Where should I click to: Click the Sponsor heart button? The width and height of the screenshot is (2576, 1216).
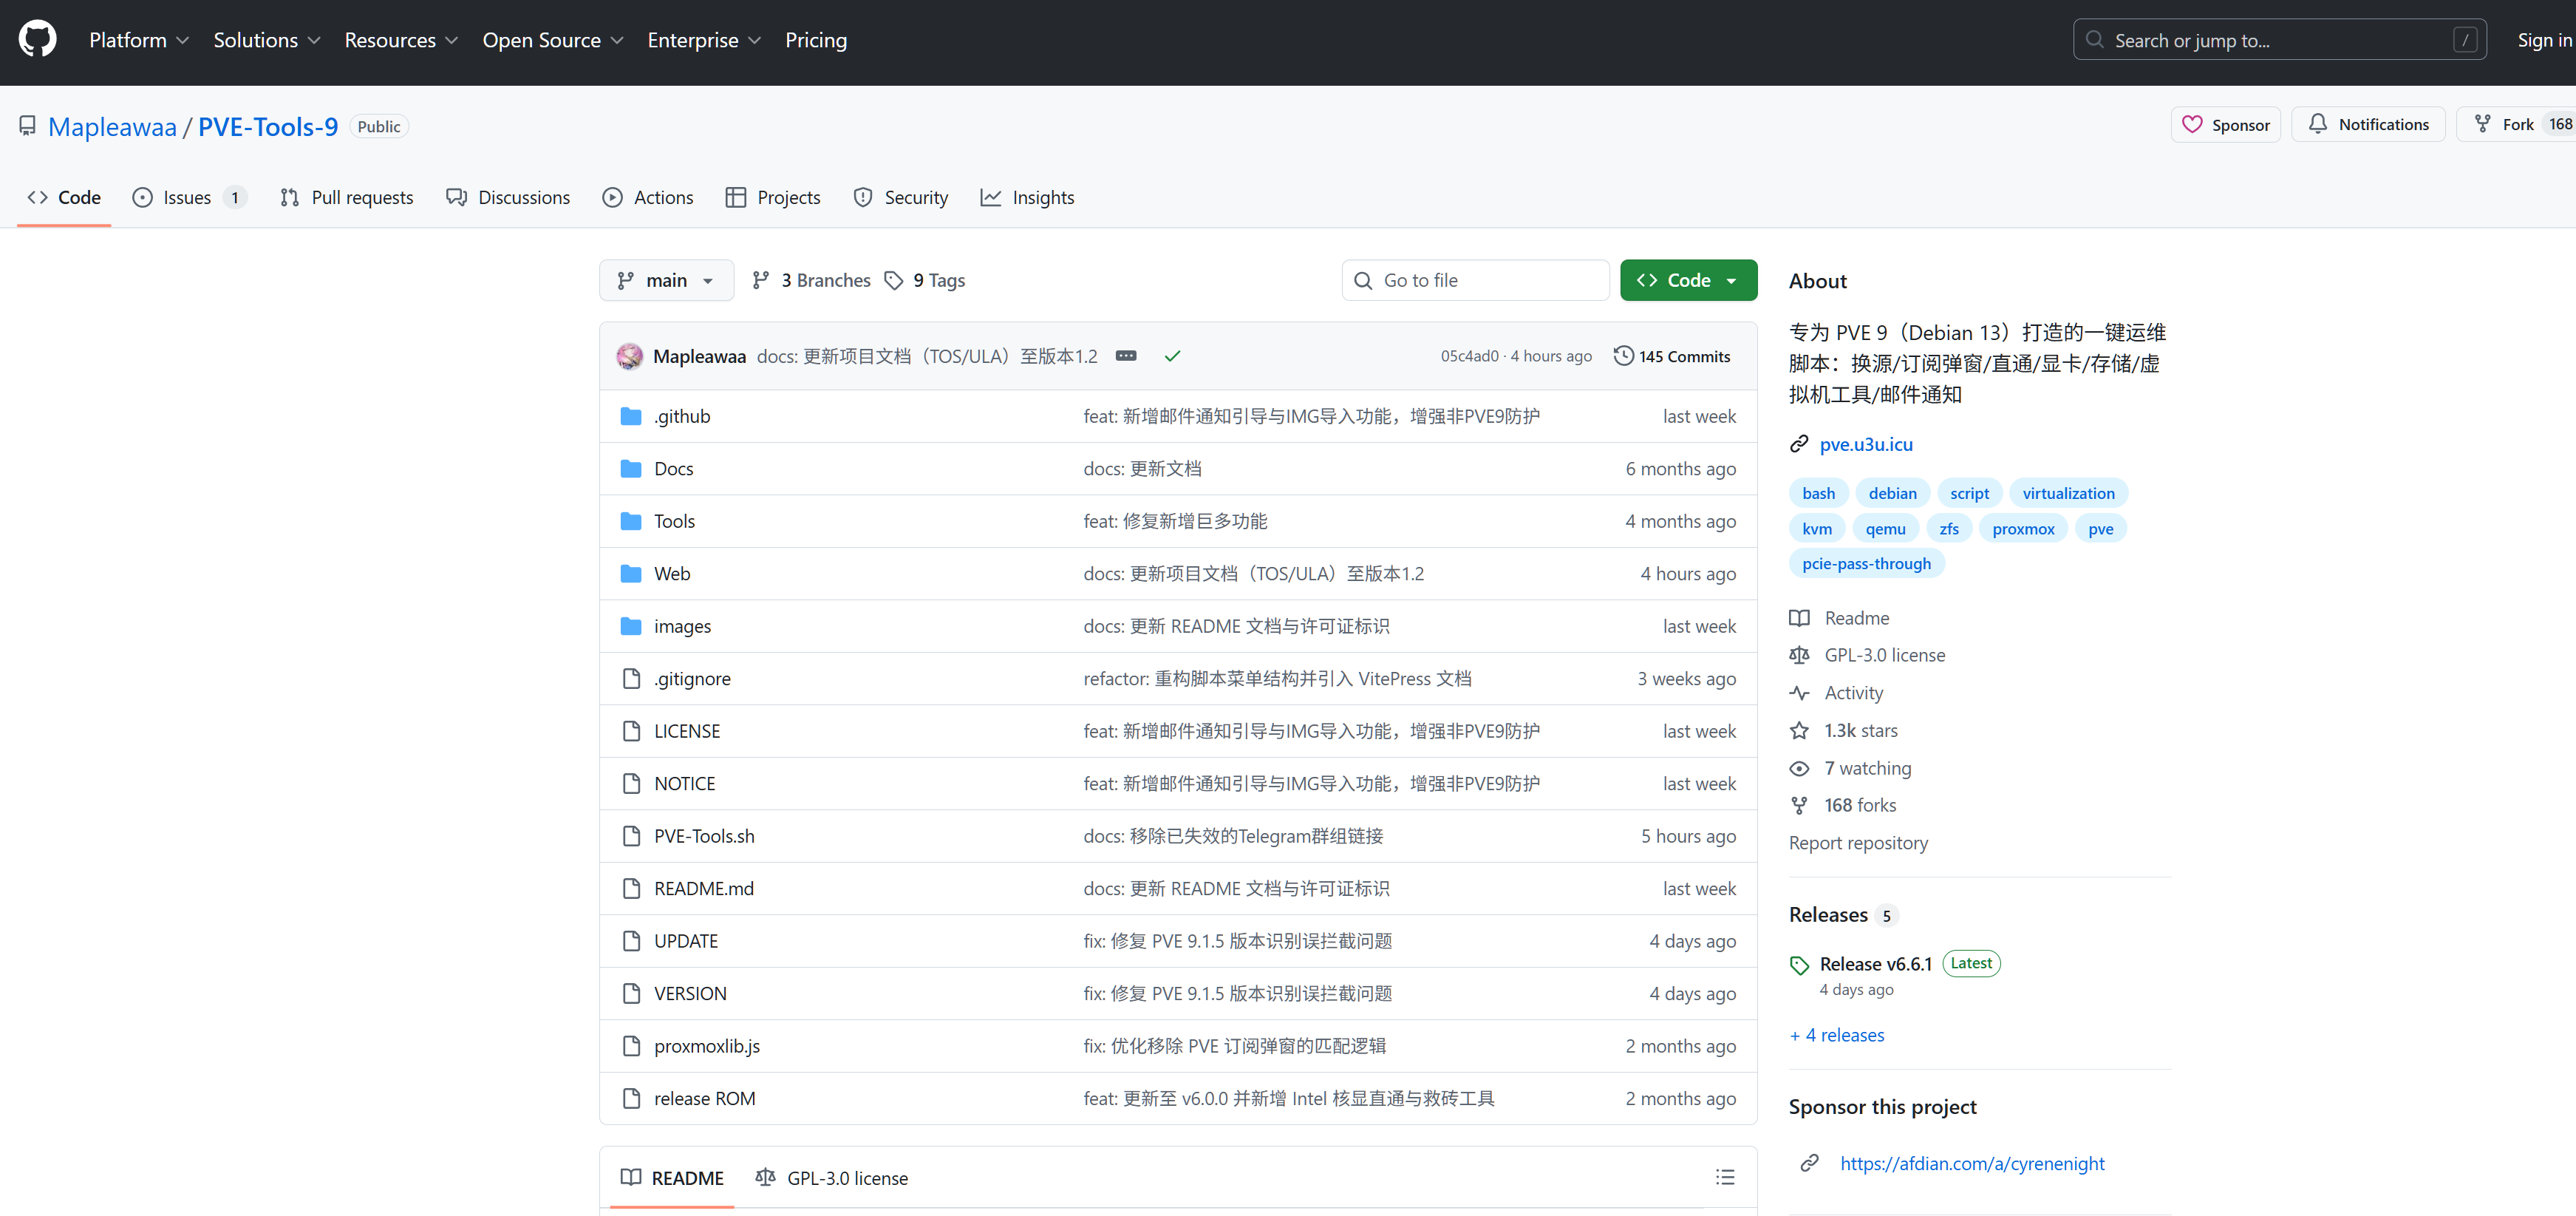2224,124
